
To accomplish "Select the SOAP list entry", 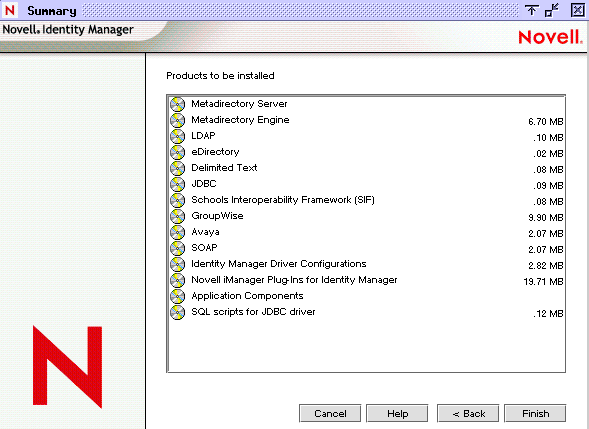I will [x=204, y=248].
